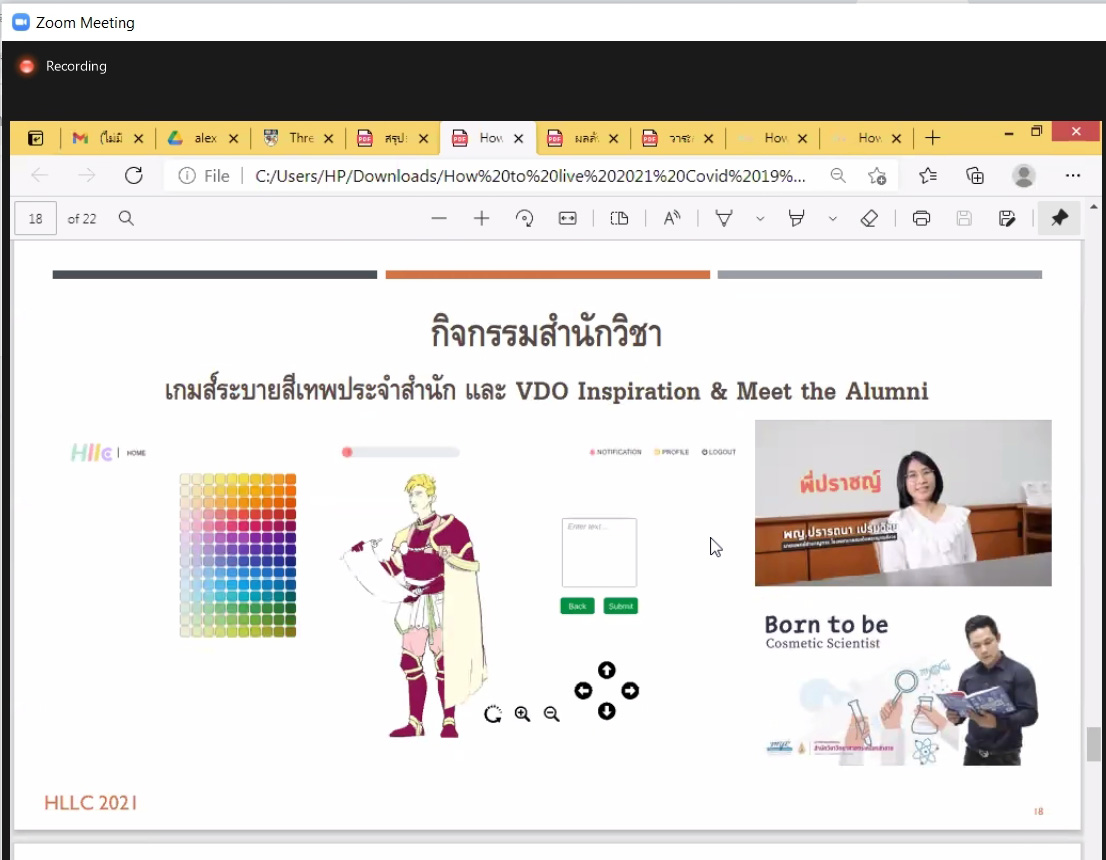Zoom out using the minus icon

pos(440,218)
